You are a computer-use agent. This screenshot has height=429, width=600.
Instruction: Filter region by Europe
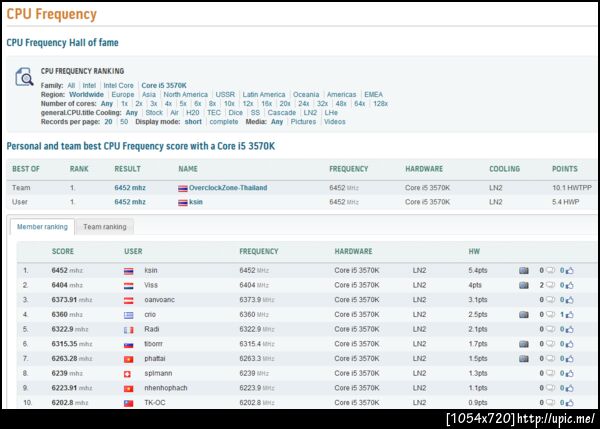click(x=123, y=95)
